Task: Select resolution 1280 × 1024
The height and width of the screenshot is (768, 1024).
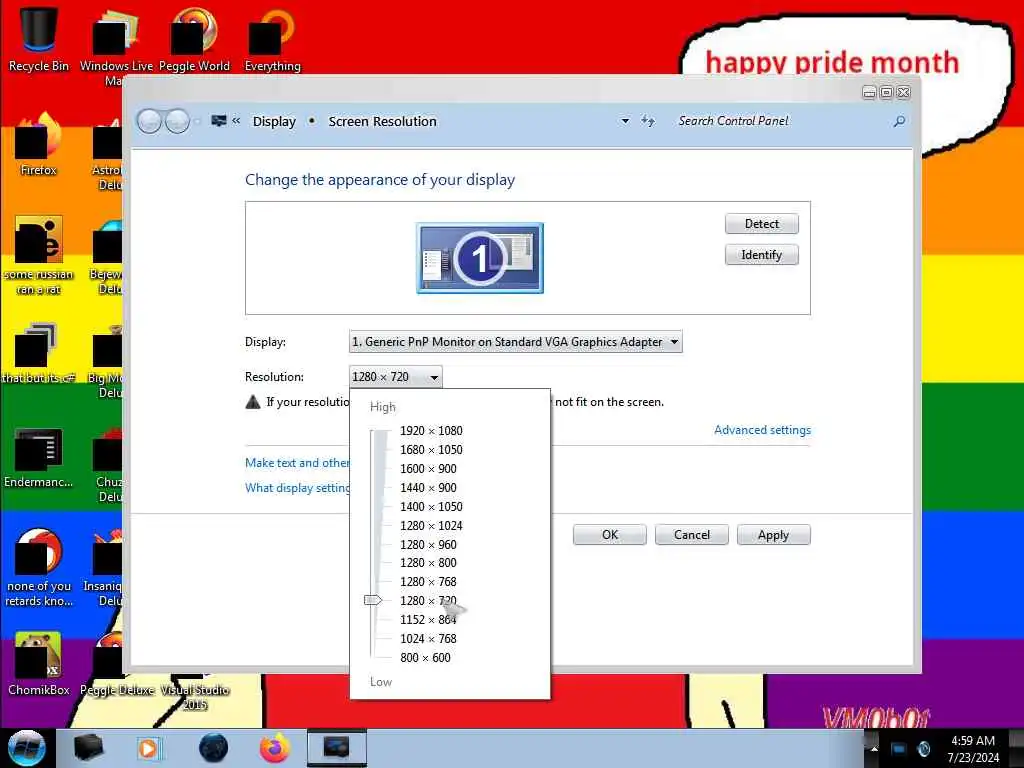Action: coord(431,525)
